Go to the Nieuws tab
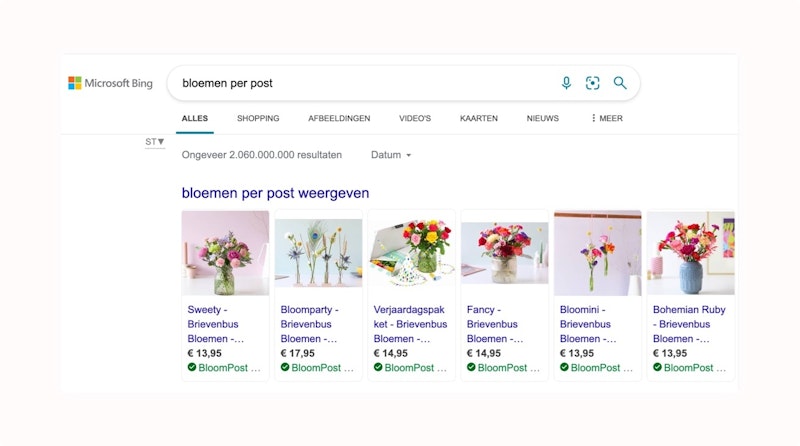Screen dimensions: 800x446 click(542, 118)
